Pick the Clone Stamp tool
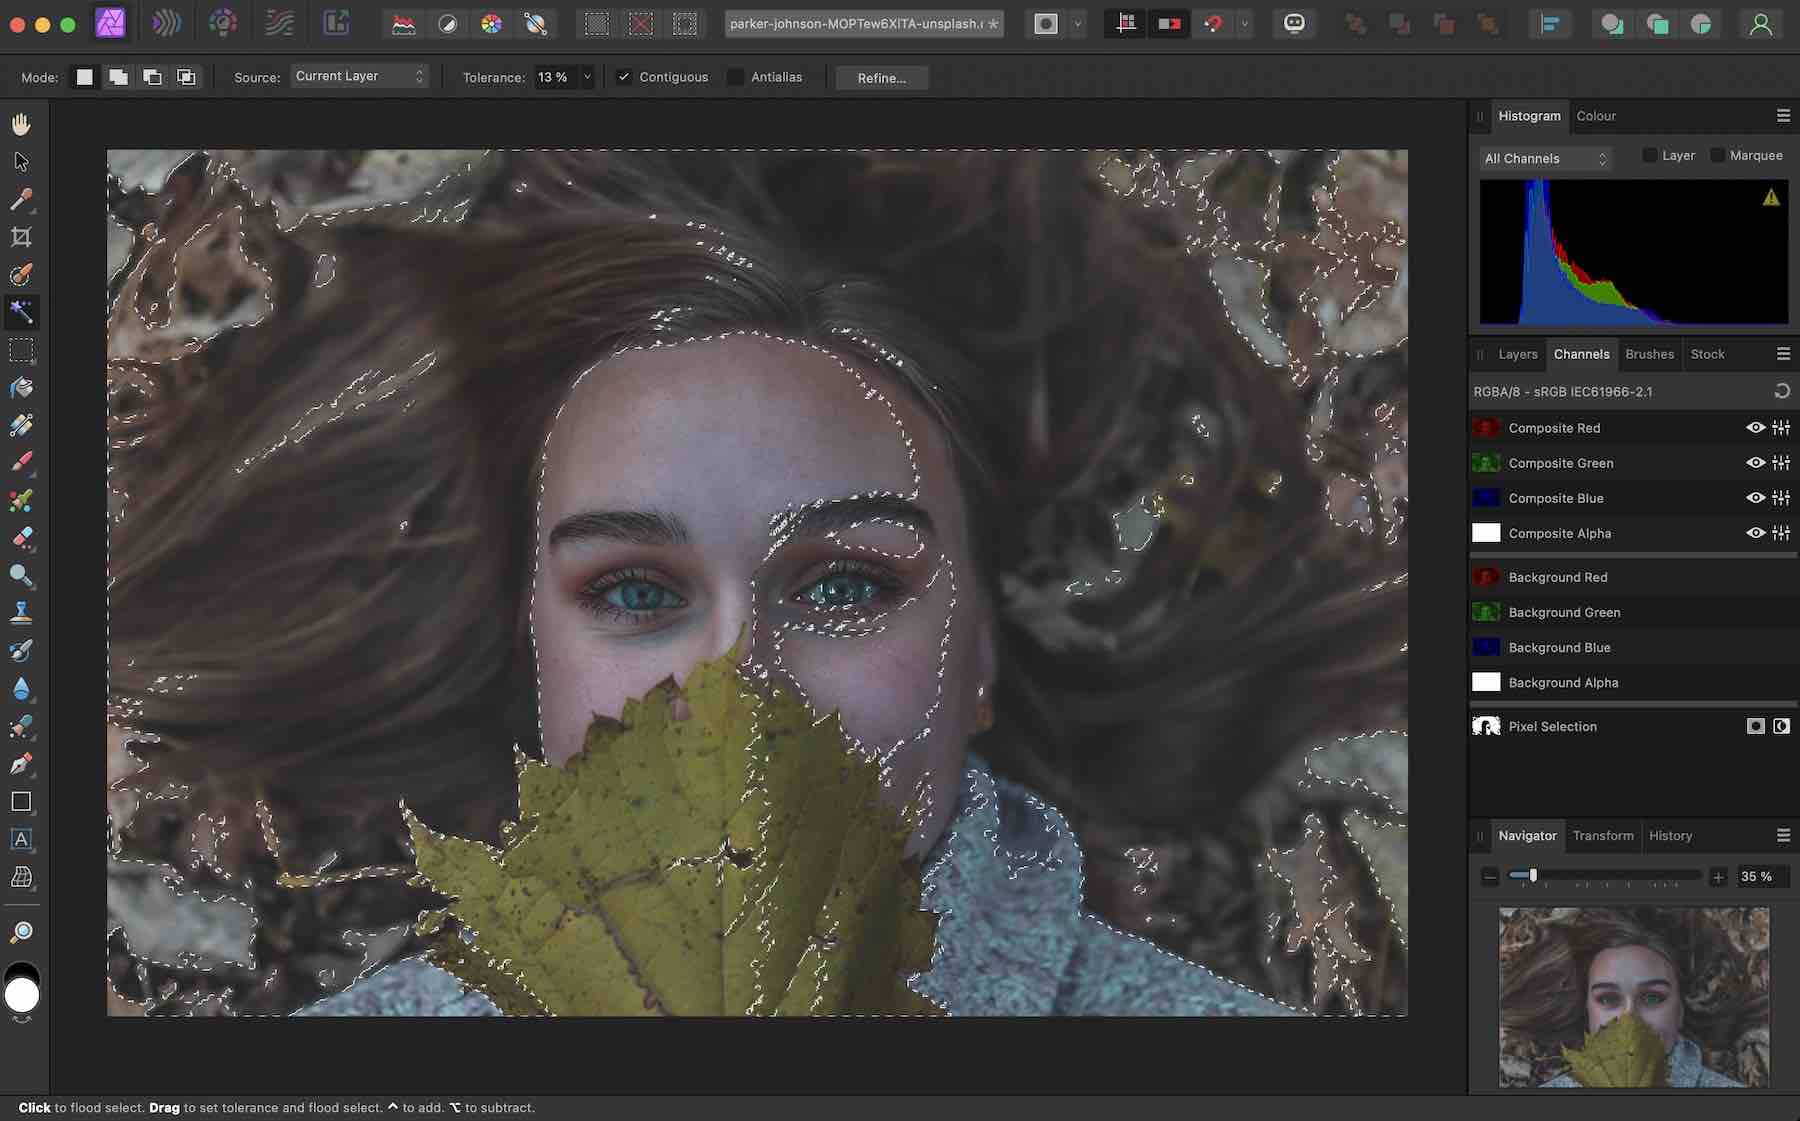Viewport: 1800px width, 1121px height. [21, 612]
